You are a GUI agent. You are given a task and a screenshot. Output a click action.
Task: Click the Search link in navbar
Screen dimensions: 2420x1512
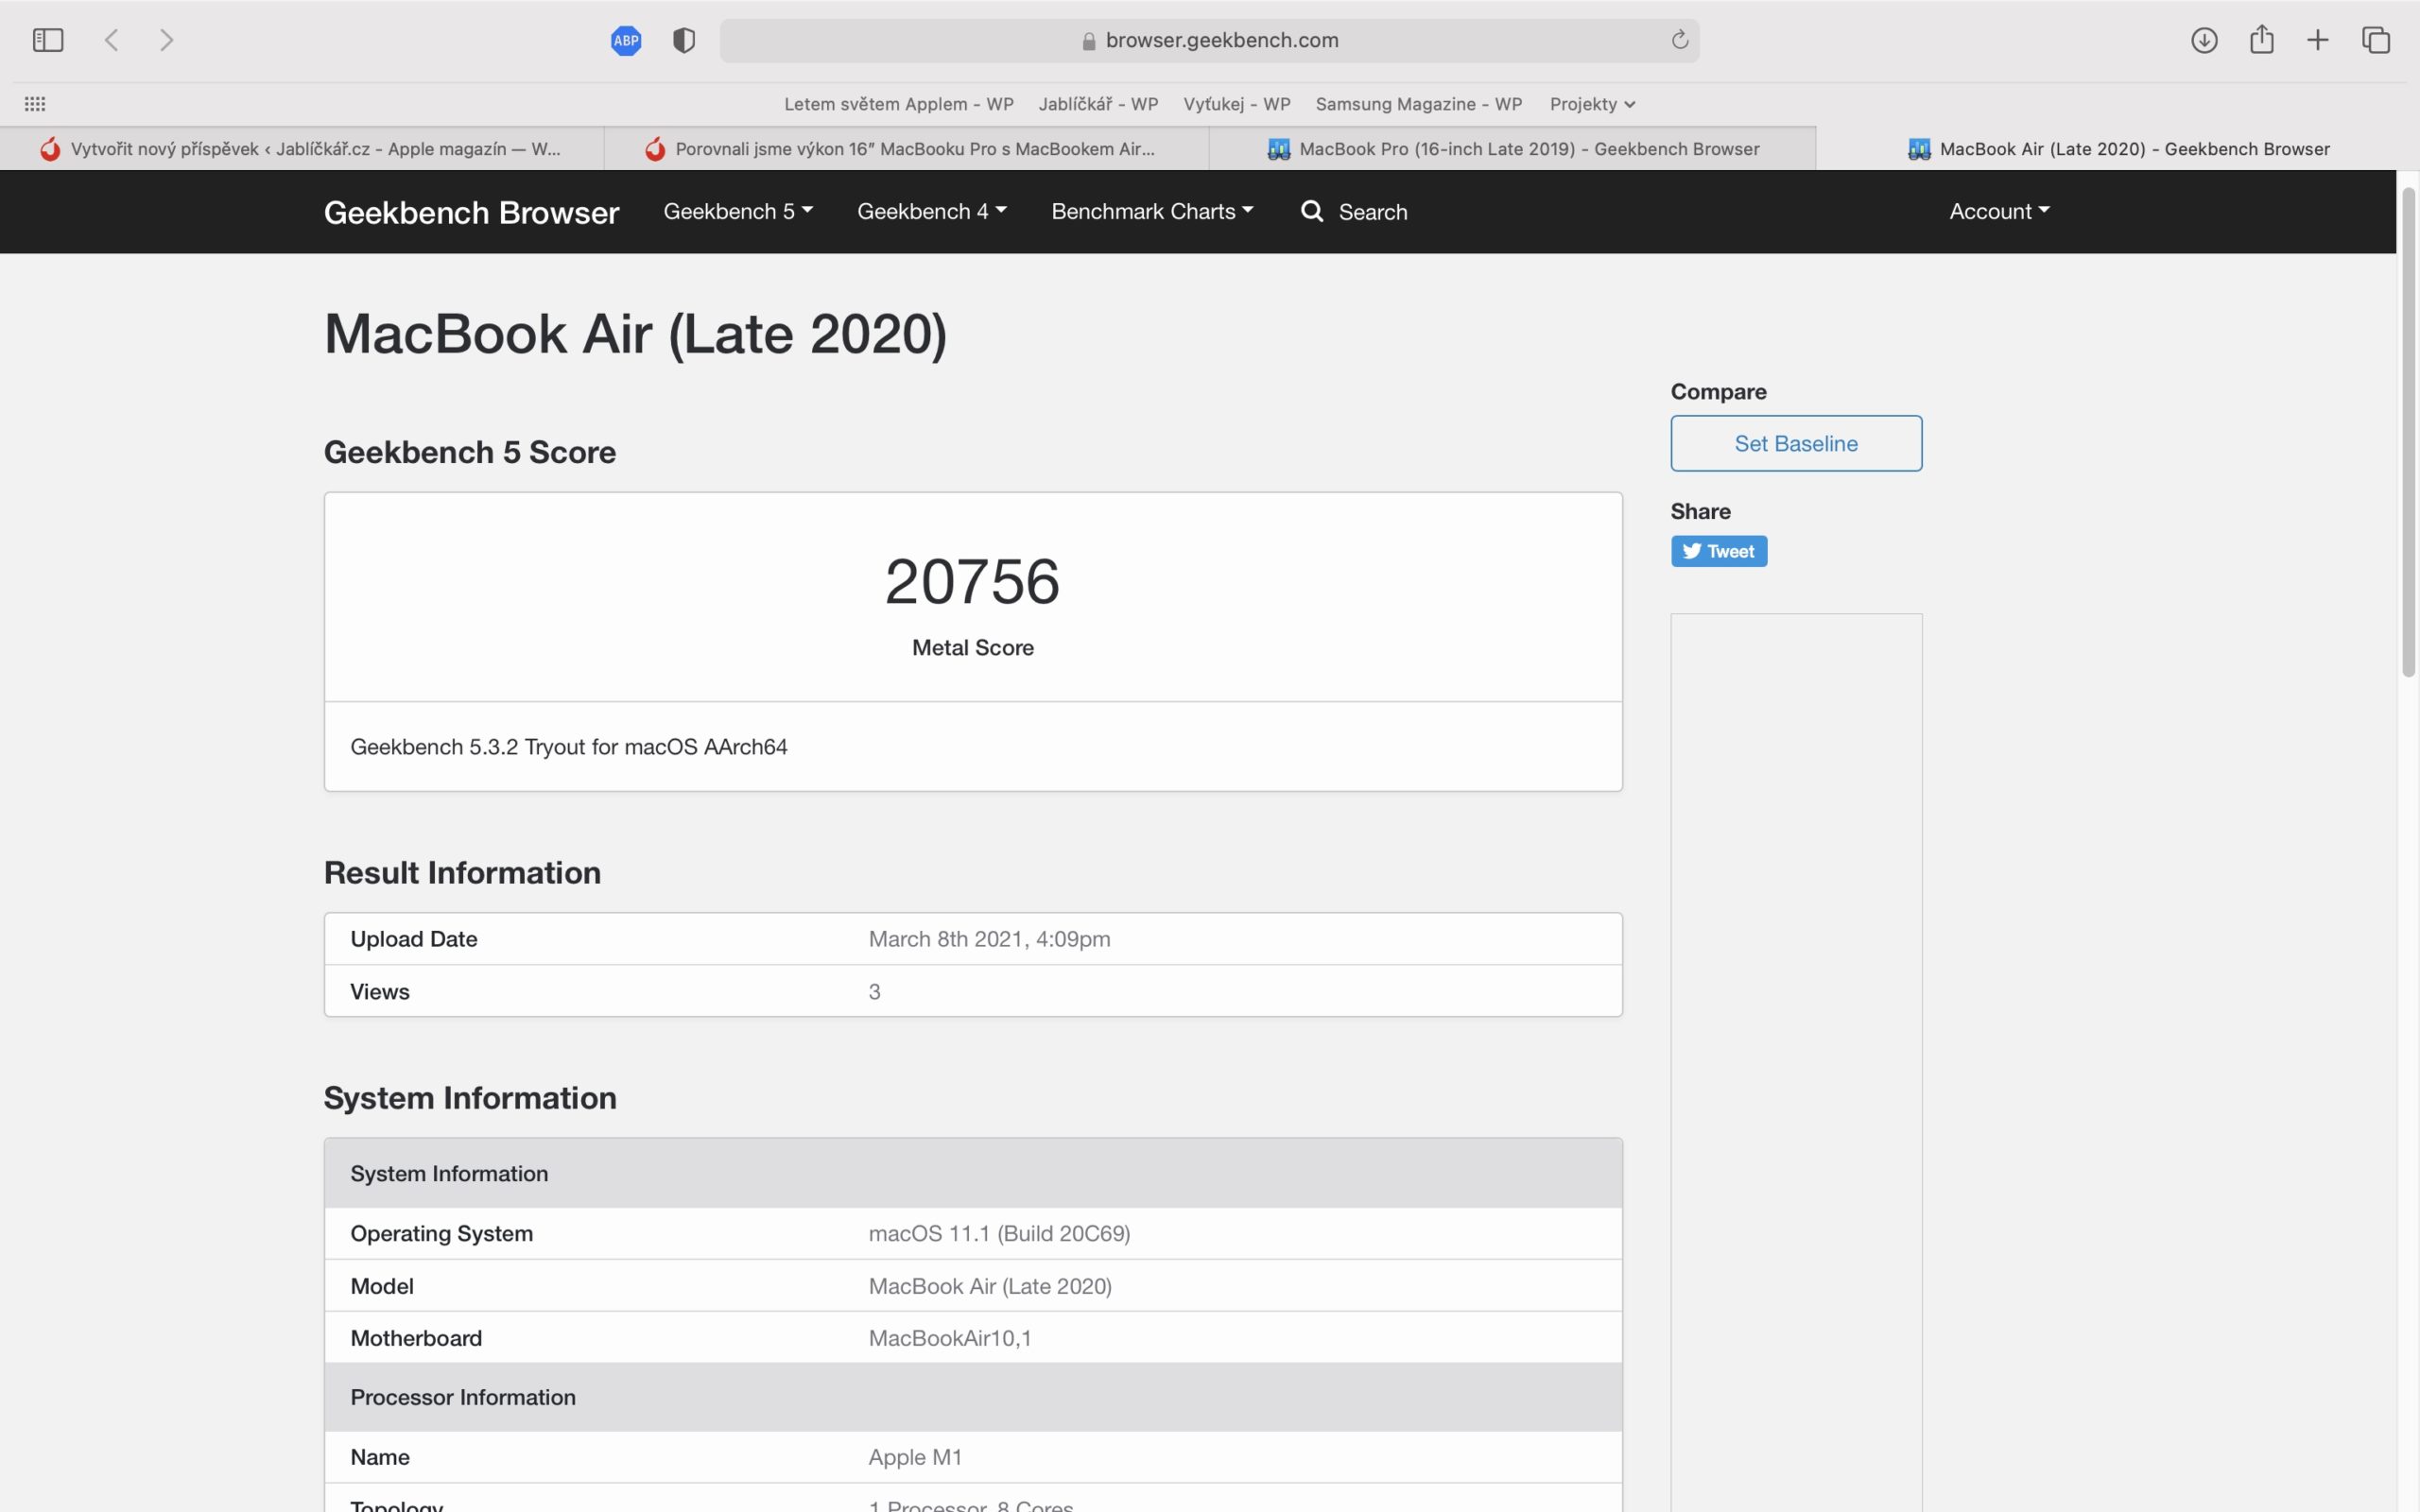pyautogui.click(x=1372, y=212)
